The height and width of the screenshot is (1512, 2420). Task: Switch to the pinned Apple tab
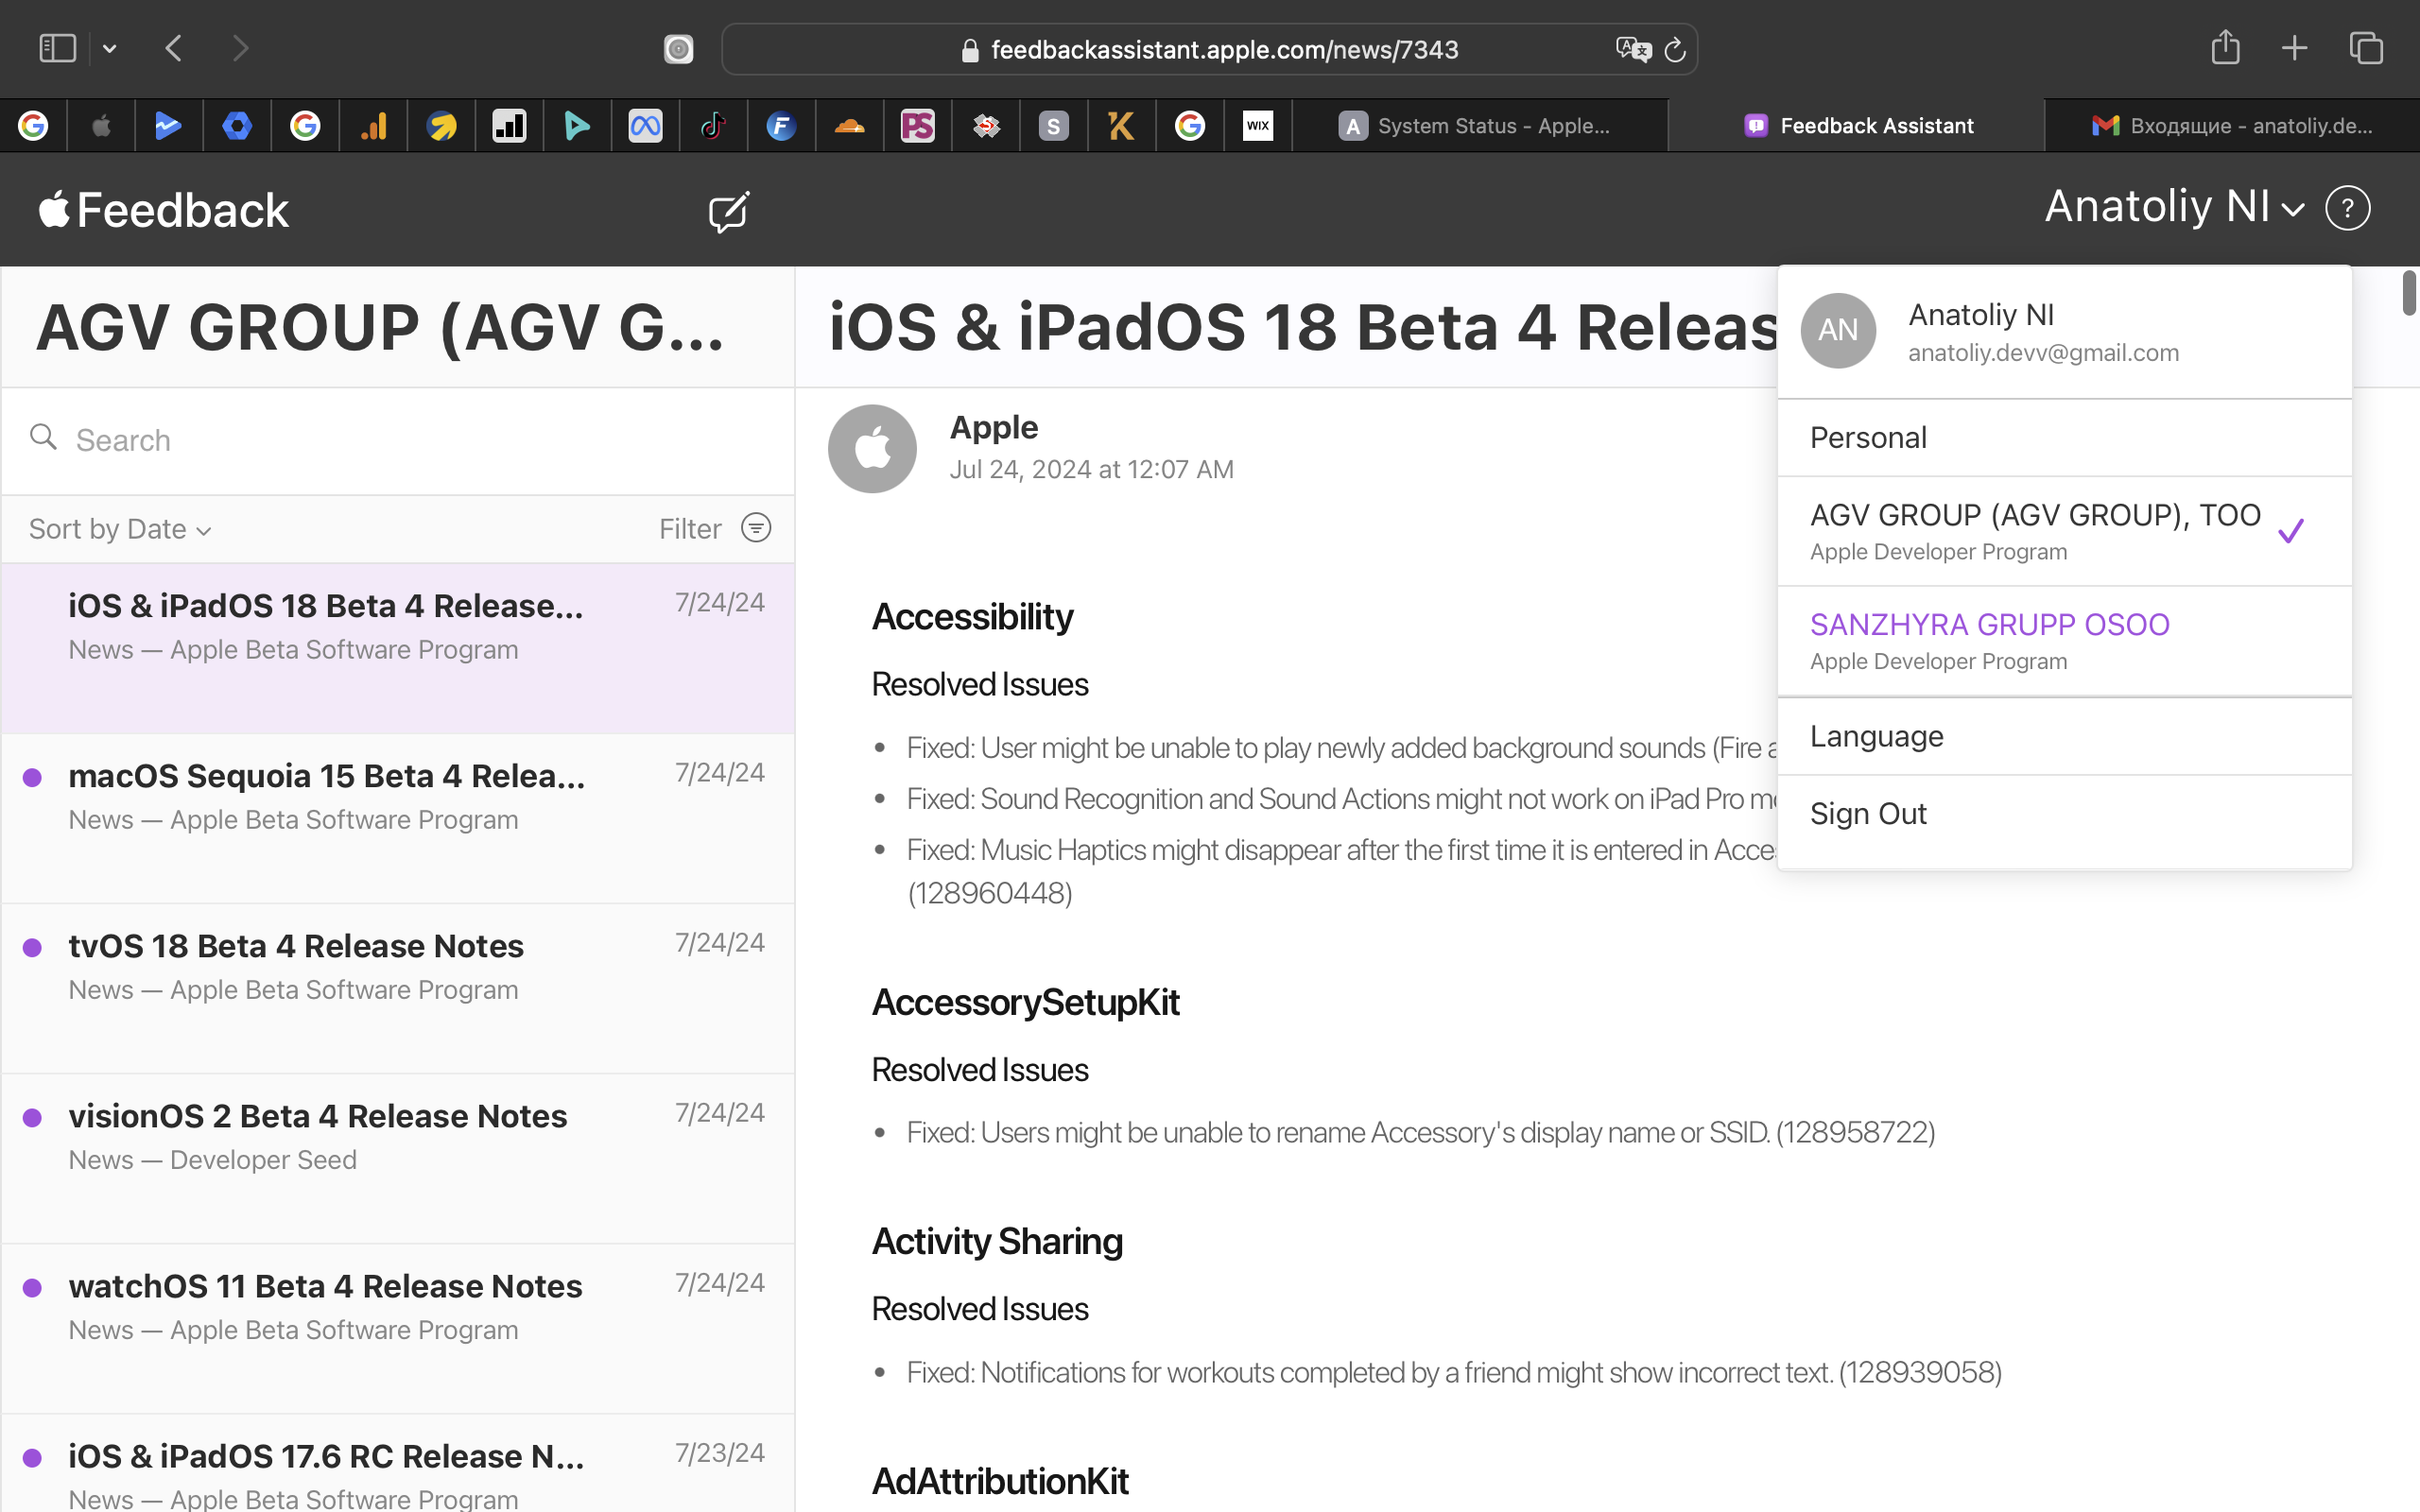[101, 126]
